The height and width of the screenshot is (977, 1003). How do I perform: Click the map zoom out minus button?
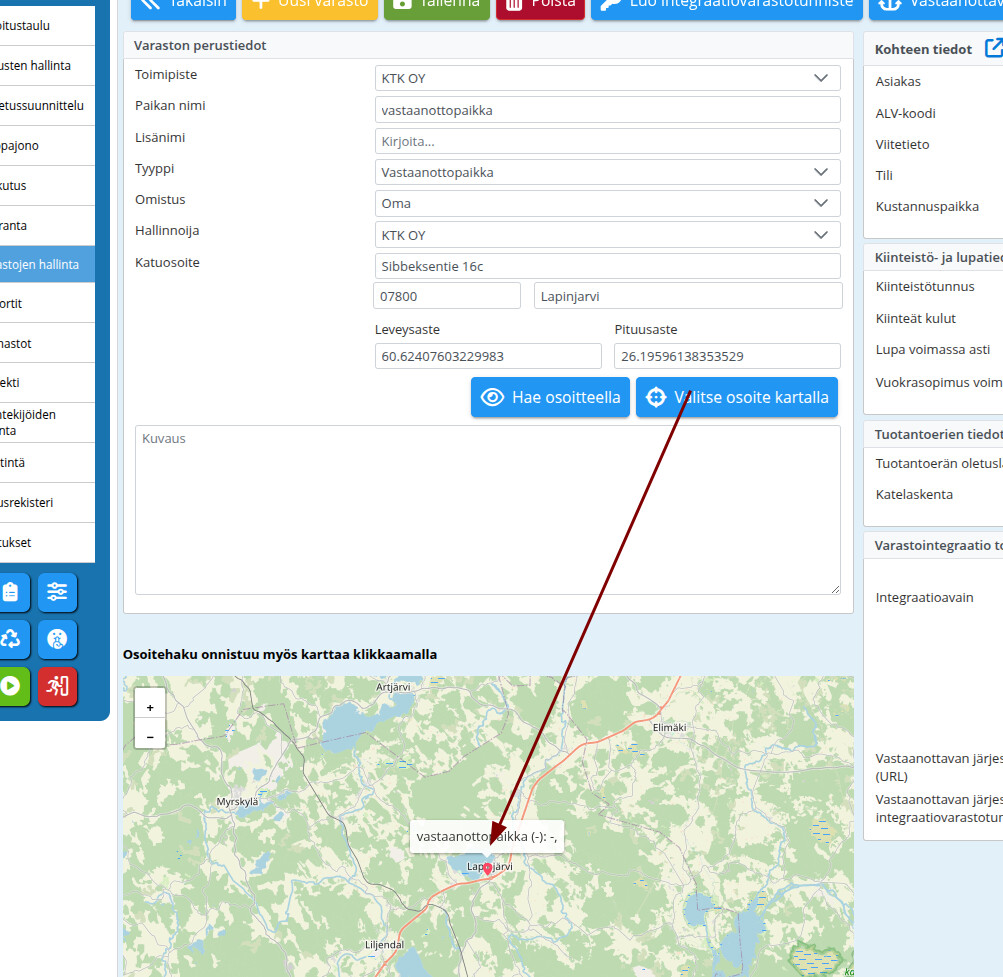150,736
